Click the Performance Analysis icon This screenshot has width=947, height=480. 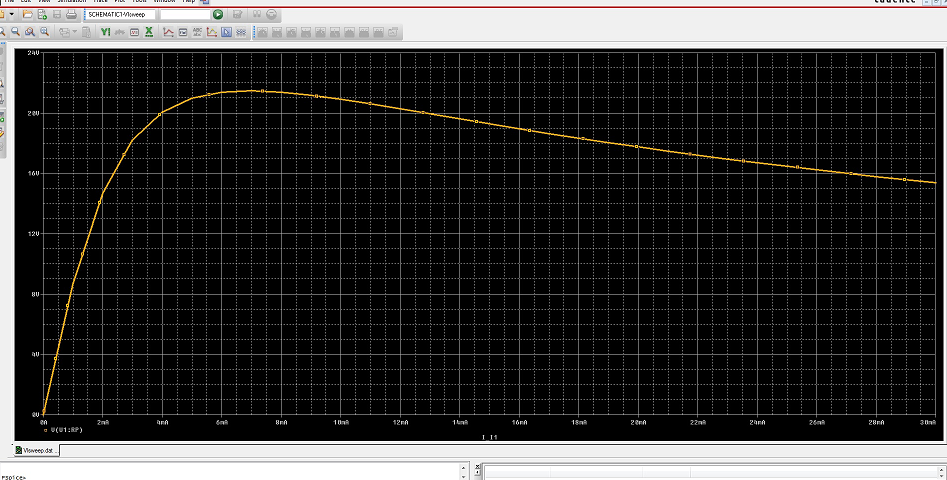click(x=135, y=32)
